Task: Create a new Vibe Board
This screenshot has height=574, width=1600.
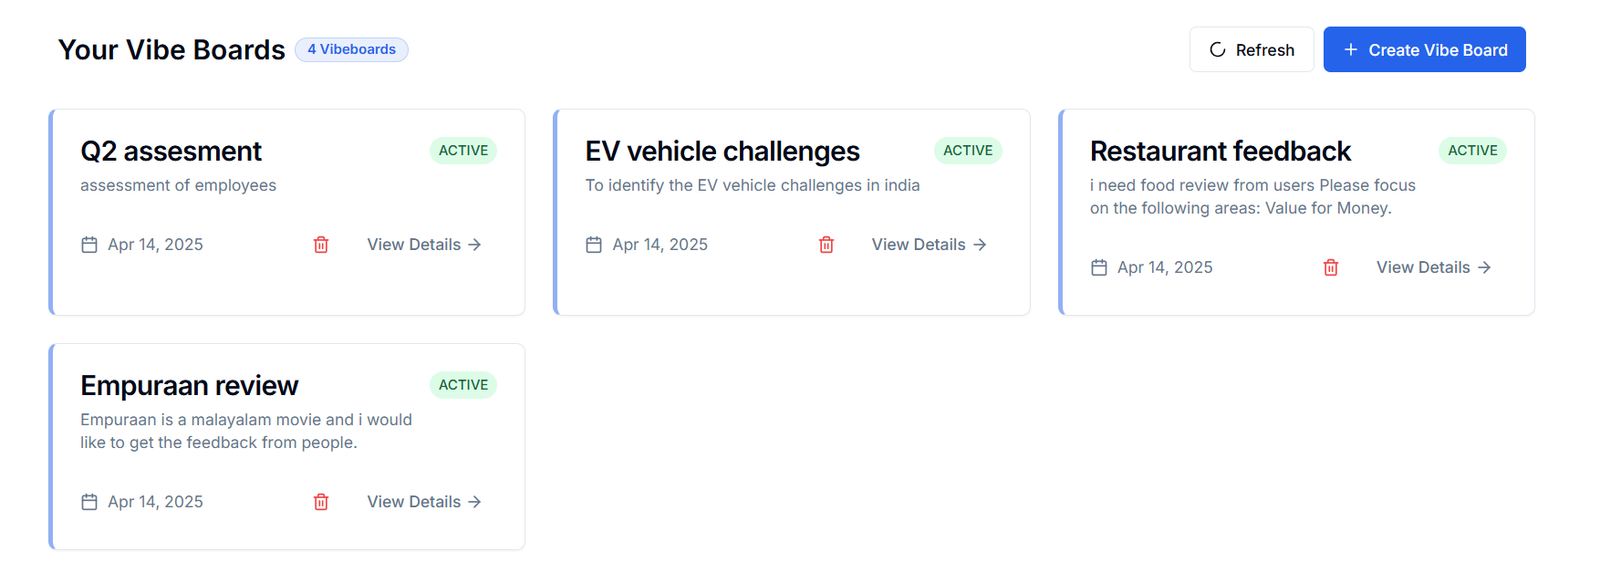Action: [1425, 50]
